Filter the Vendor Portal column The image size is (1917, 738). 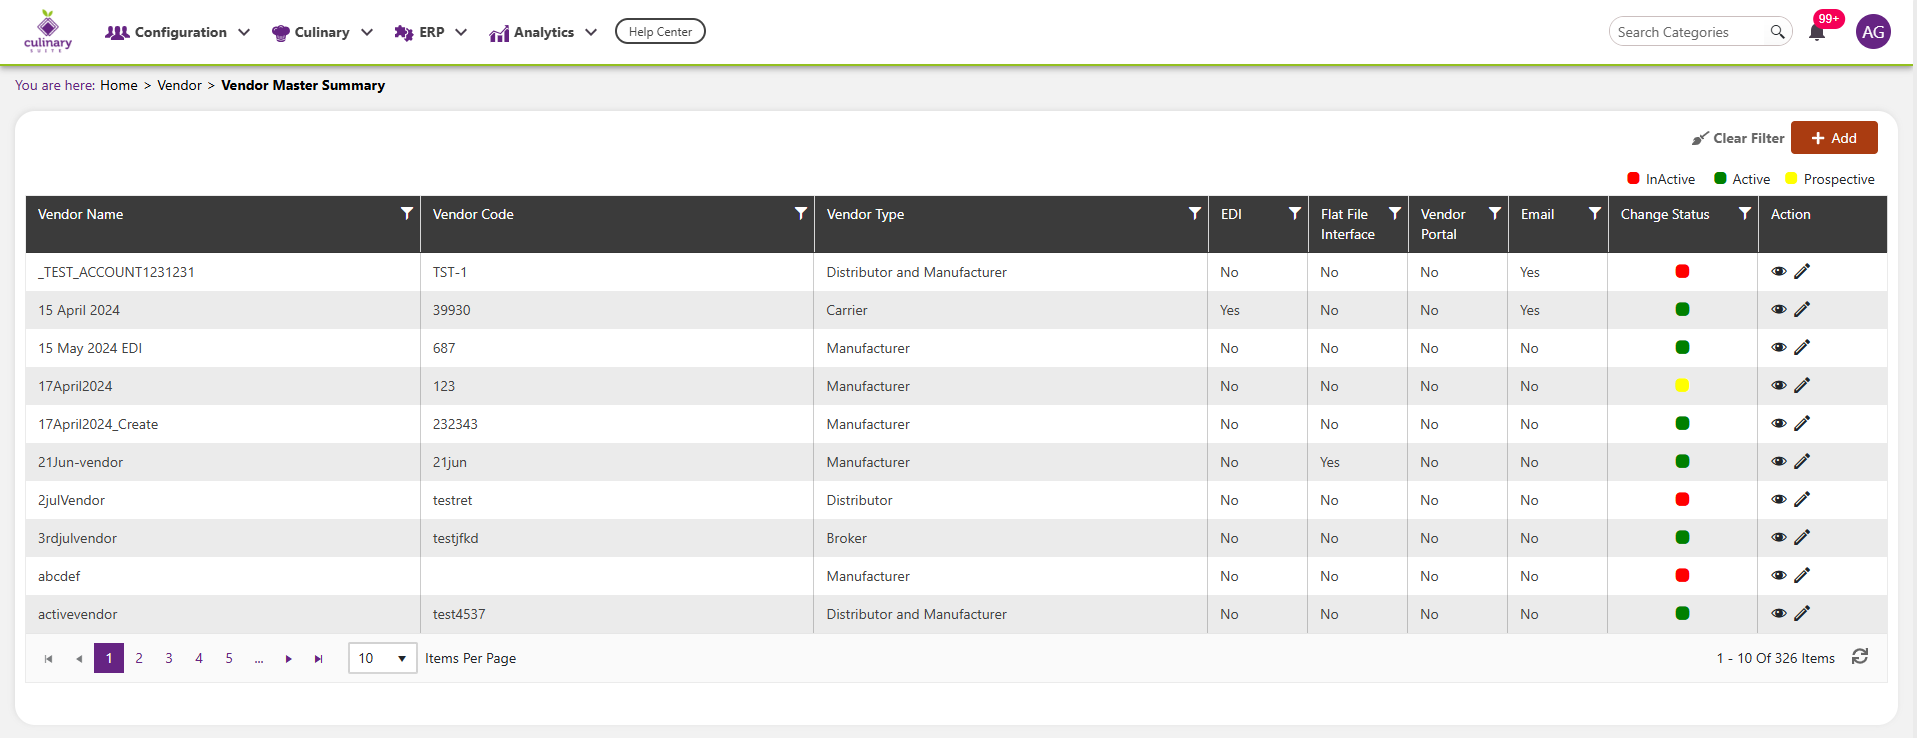click(1495, 213)
